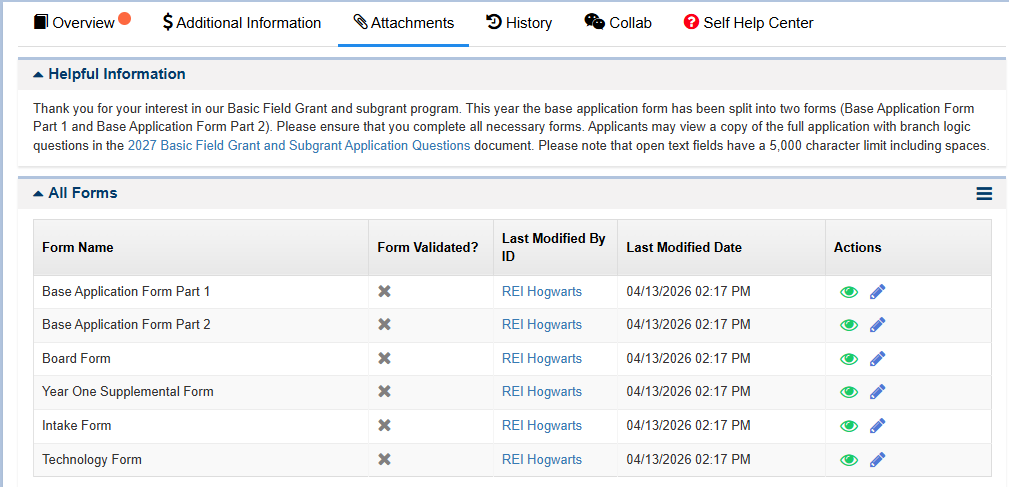The height and width of the screenshot is (487, 1009).
Task: Go to the History tab
Action: (x=519, y=23)
